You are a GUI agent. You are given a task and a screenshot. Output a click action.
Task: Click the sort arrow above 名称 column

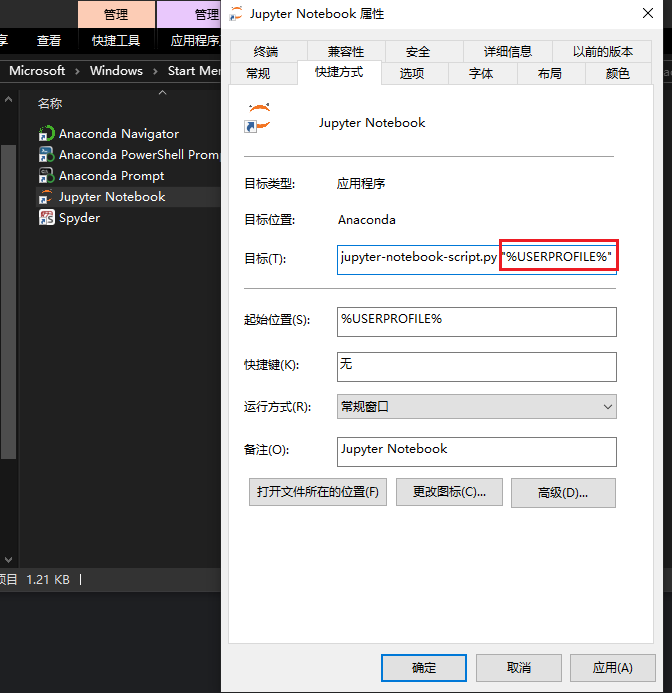click(162, 92)
